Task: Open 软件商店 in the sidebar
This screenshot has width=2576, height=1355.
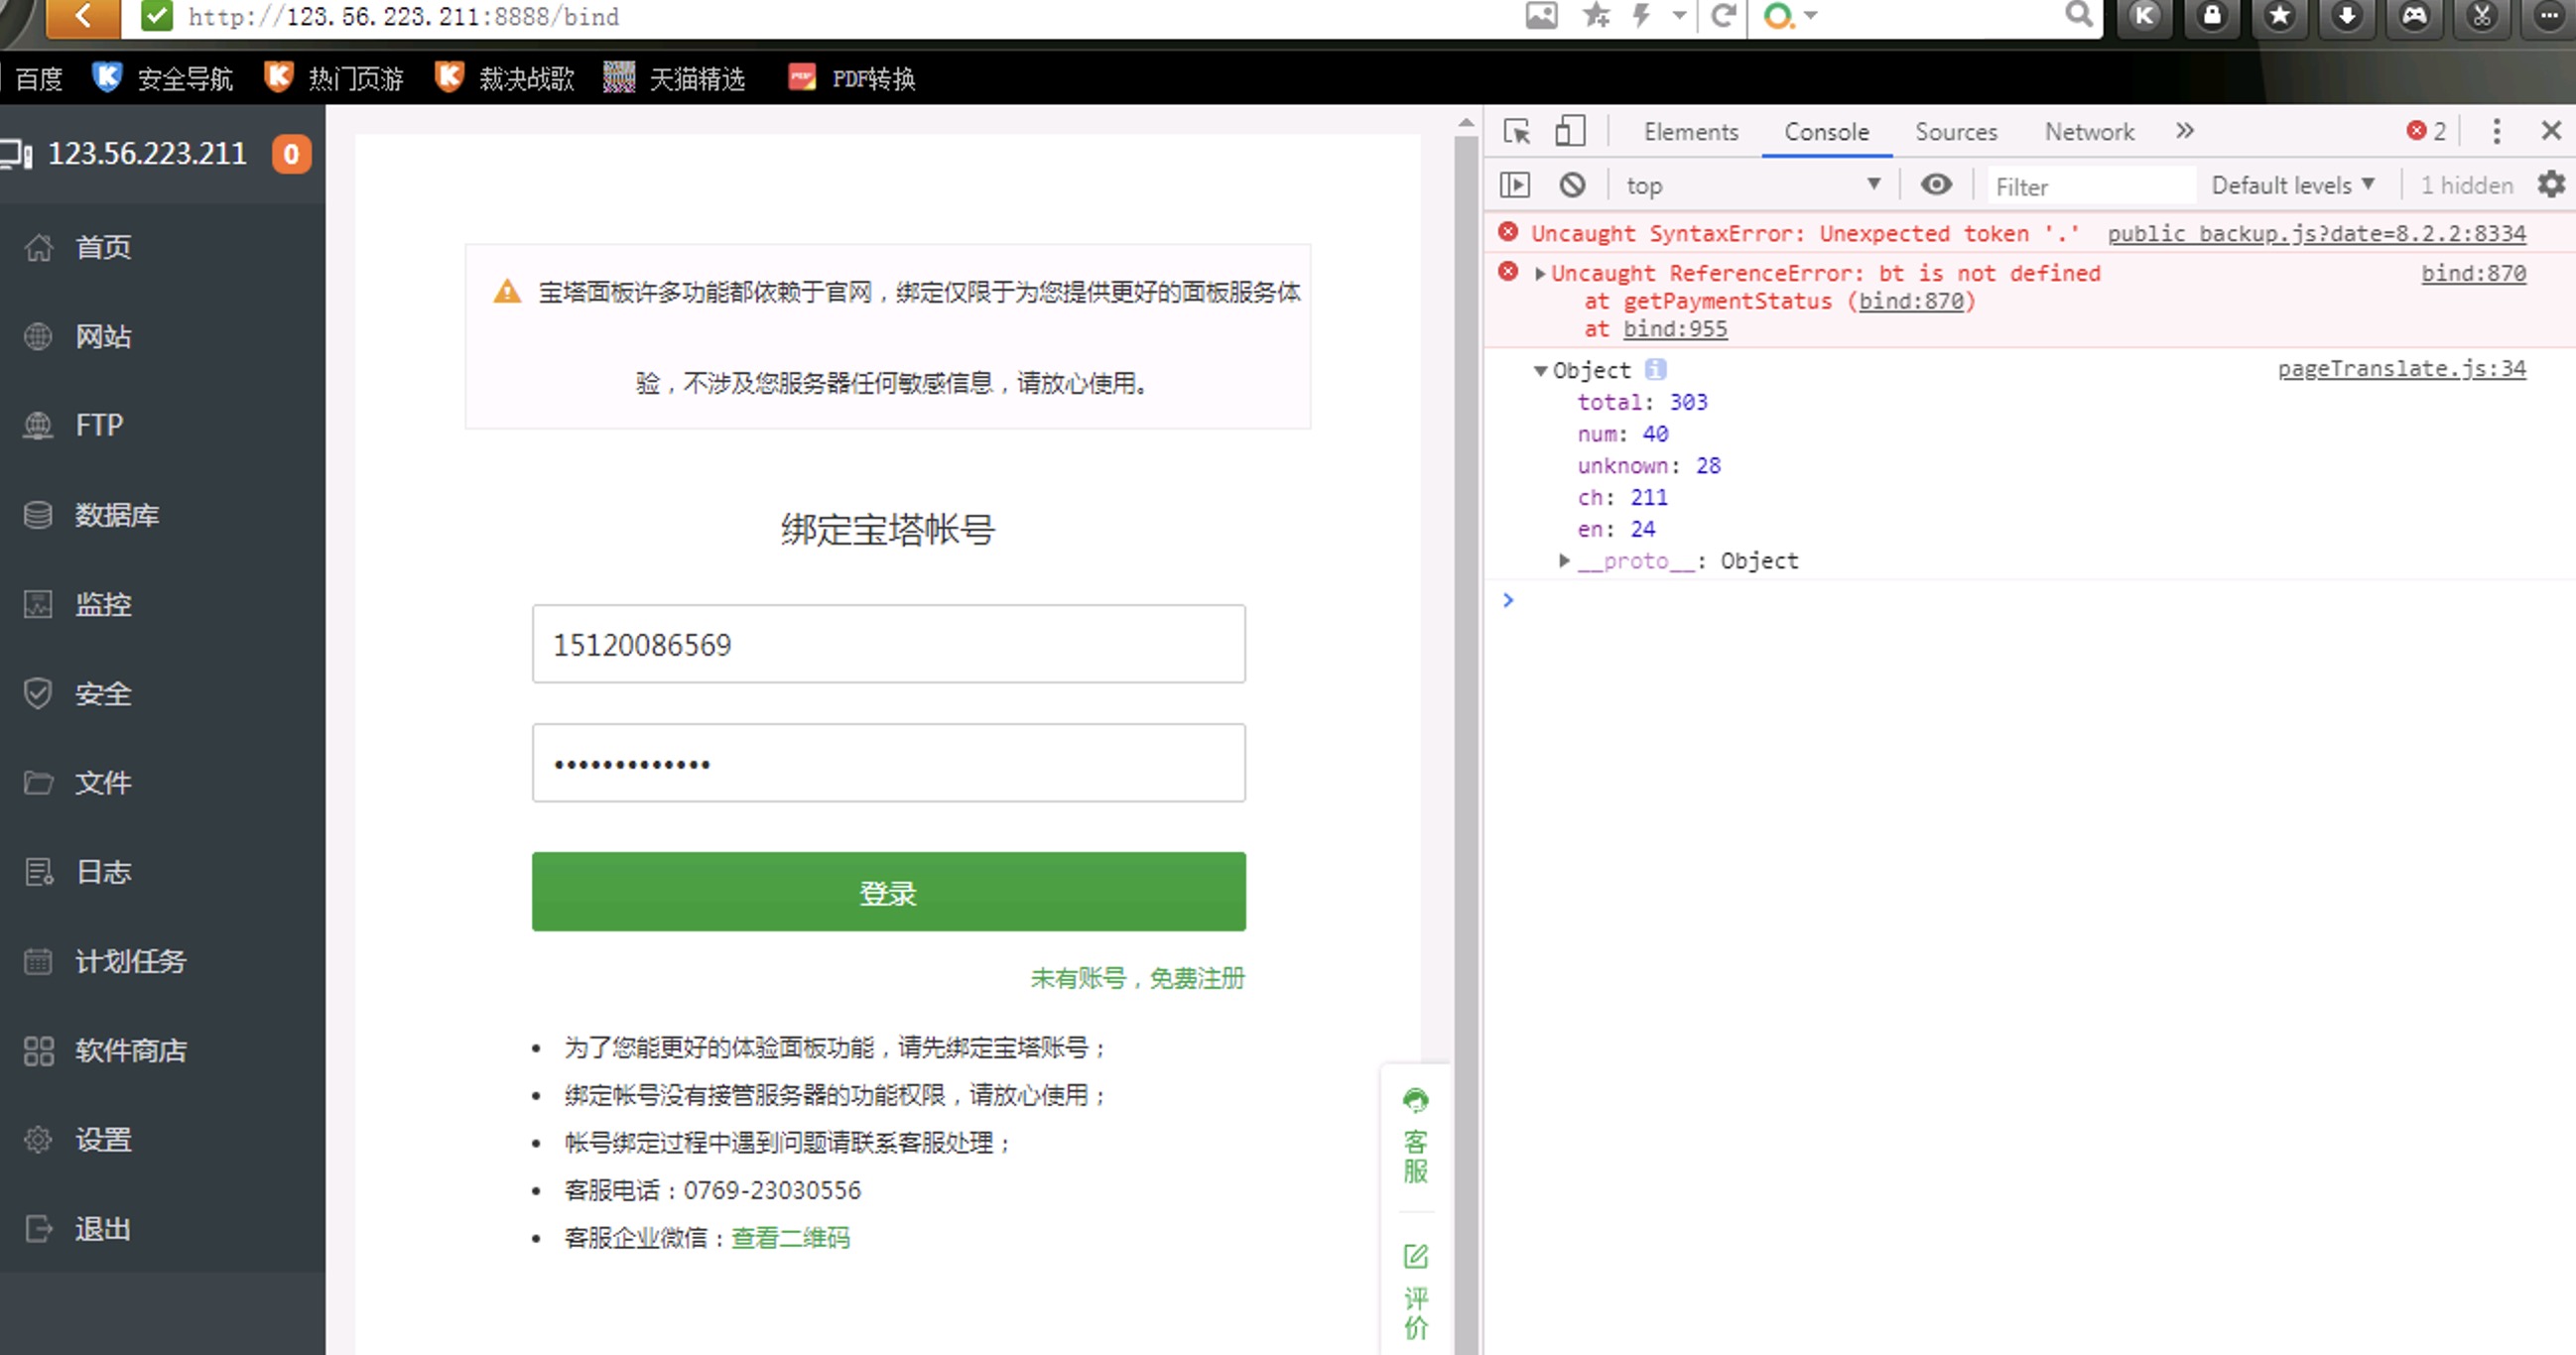Action: coord(162,1050)
